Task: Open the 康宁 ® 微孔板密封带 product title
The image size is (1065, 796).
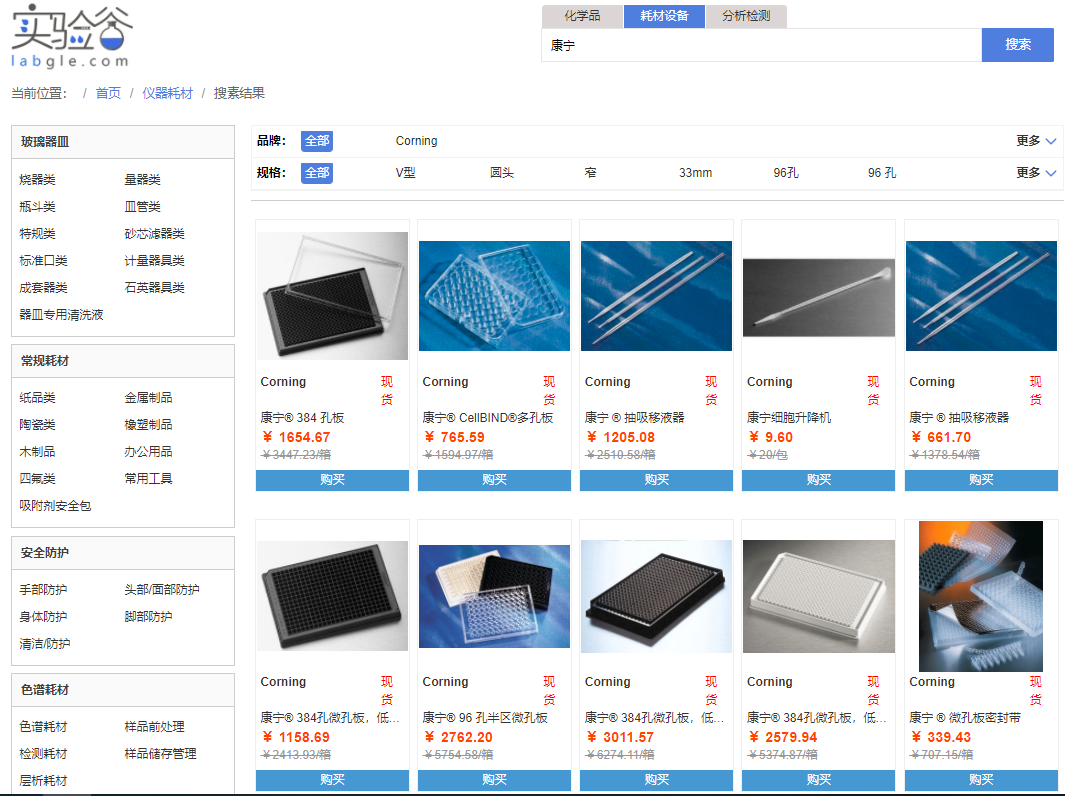Action: (x=964, y=717)
